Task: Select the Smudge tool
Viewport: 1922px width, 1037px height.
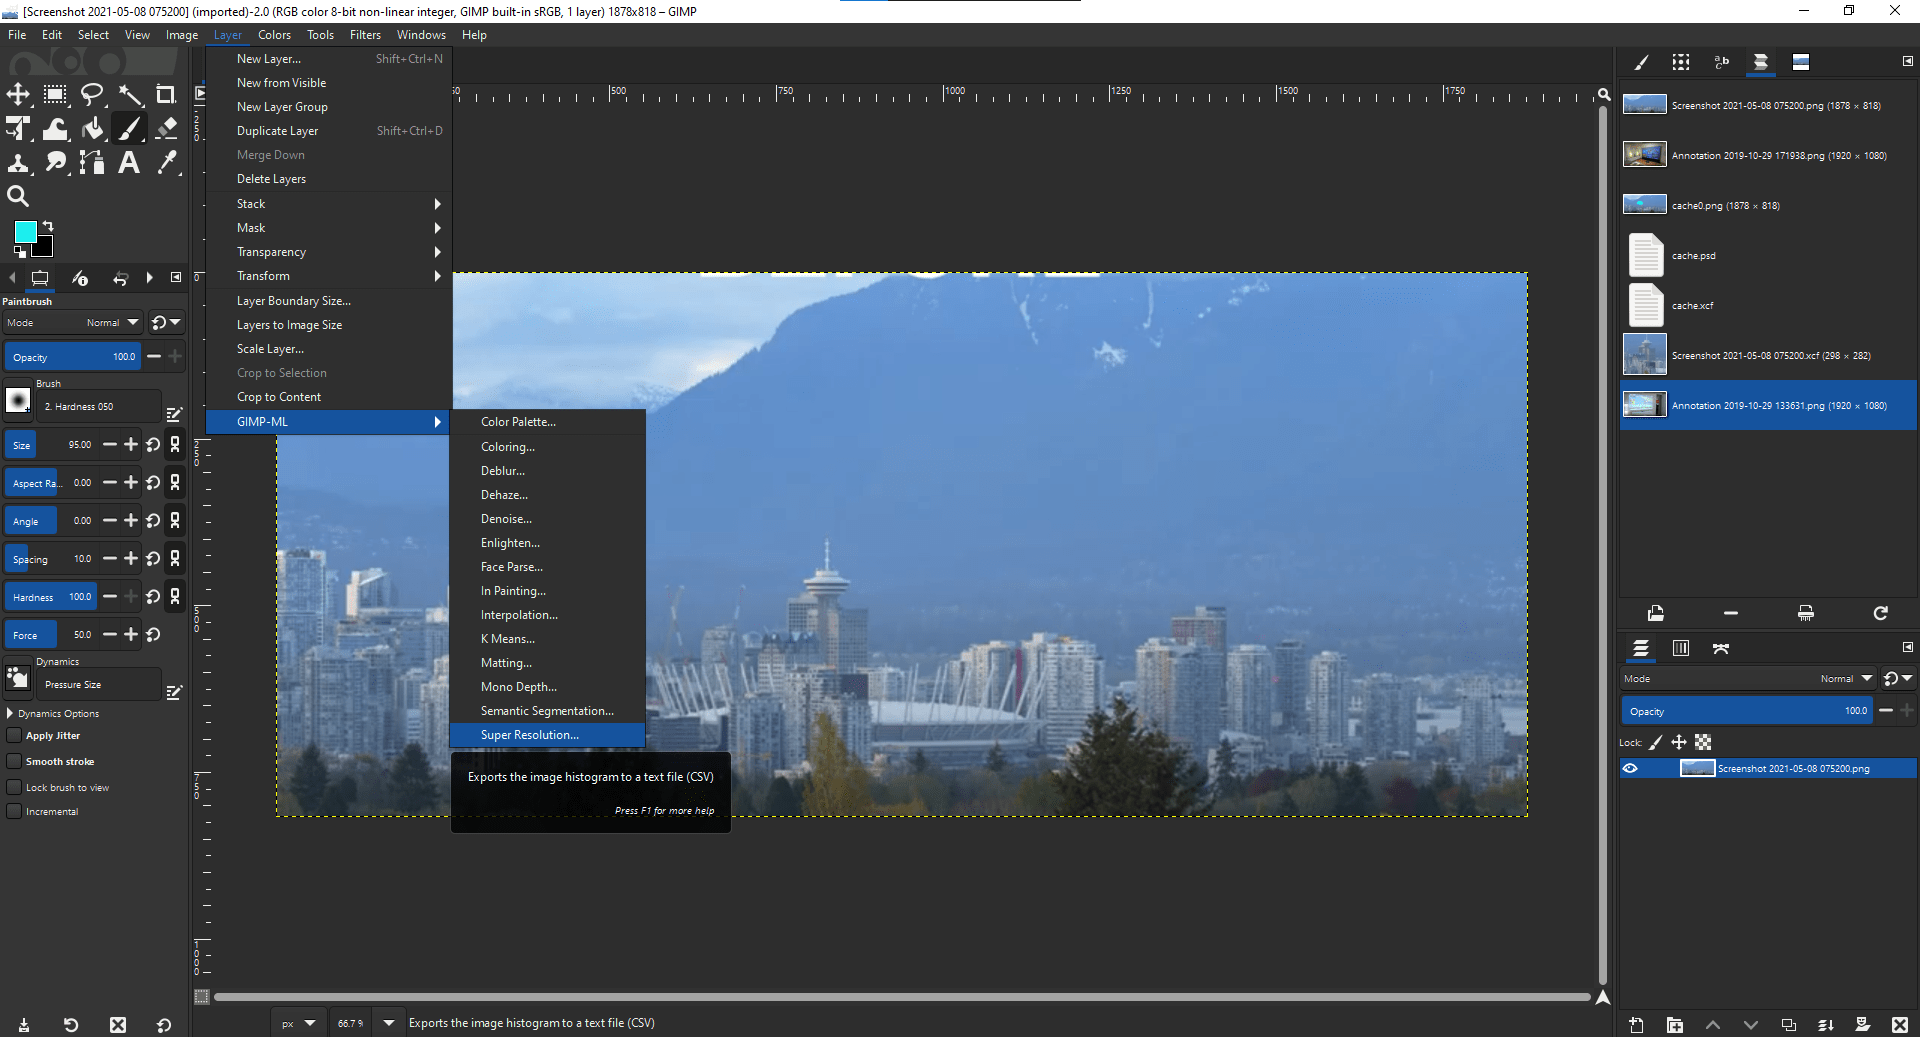Action: (x=55, y=163)
